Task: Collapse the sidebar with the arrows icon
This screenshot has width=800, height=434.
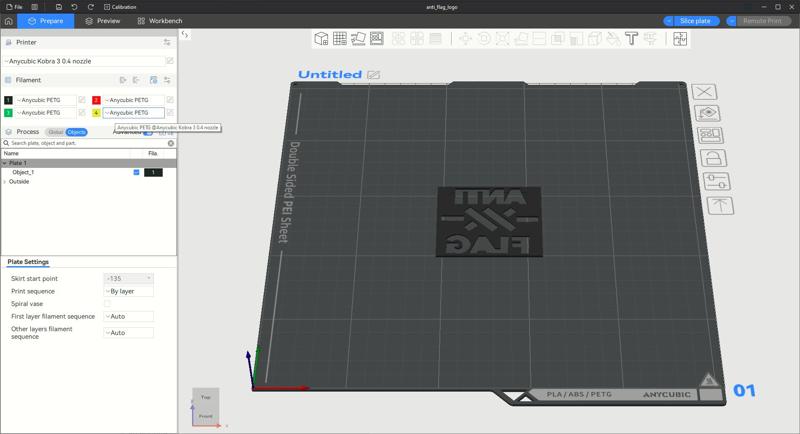Action: point(185,34)
